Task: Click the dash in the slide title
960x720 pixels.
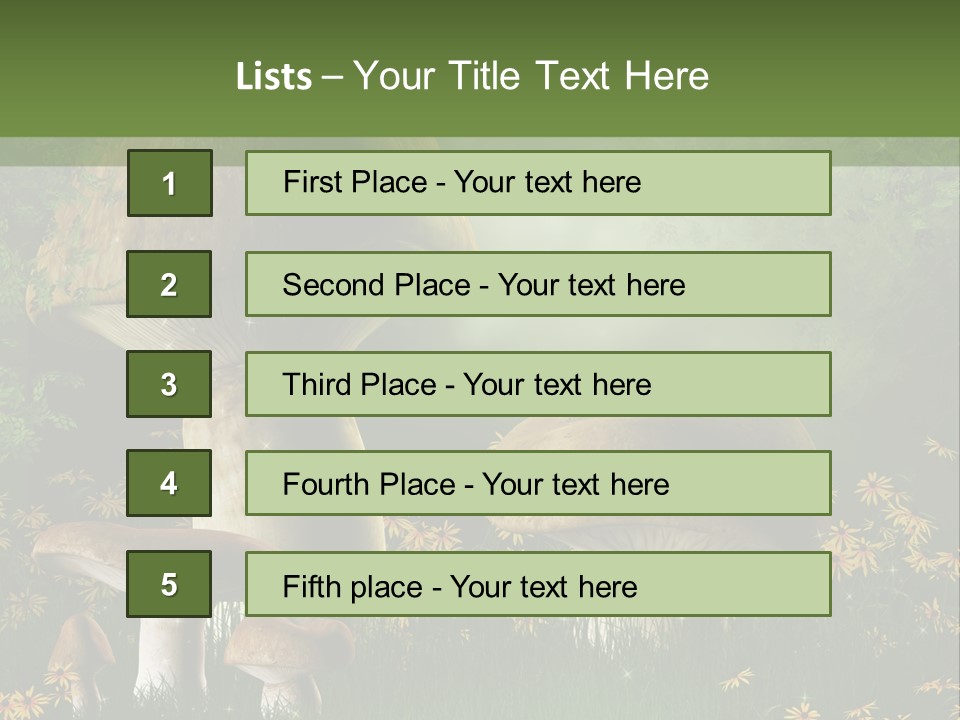Action: [x=332, y=77]
